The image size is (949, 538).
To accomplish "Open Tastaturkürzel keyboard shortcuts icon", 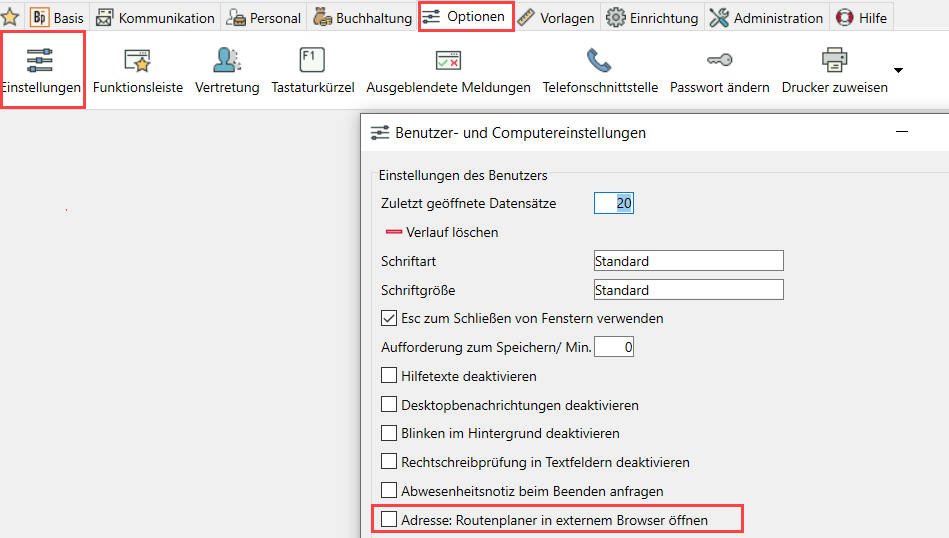I will tap(313, 62).
